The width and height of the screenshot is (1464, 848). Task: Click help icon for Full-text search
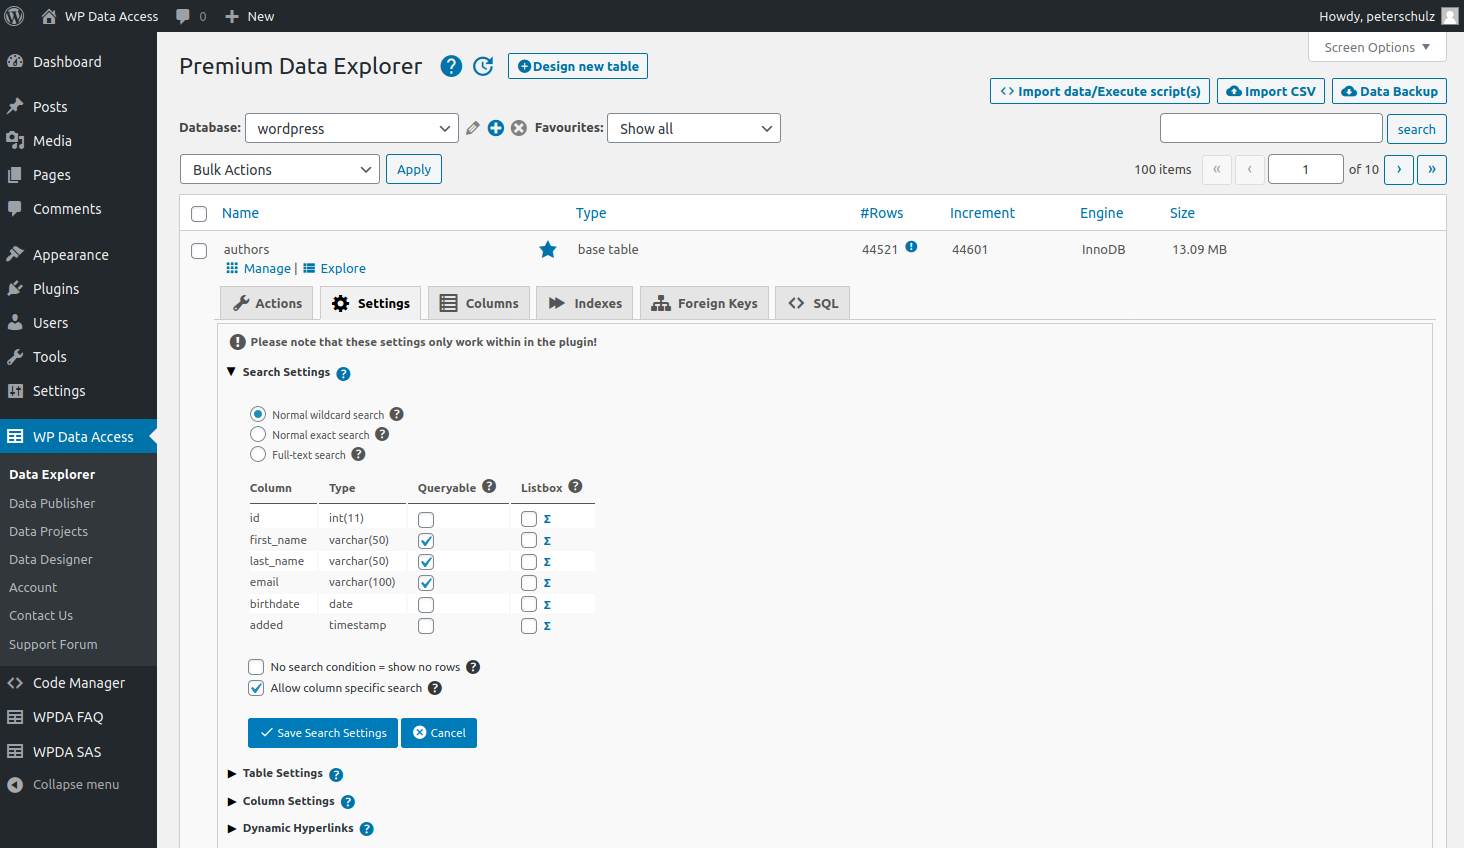(x=358, y=454)
